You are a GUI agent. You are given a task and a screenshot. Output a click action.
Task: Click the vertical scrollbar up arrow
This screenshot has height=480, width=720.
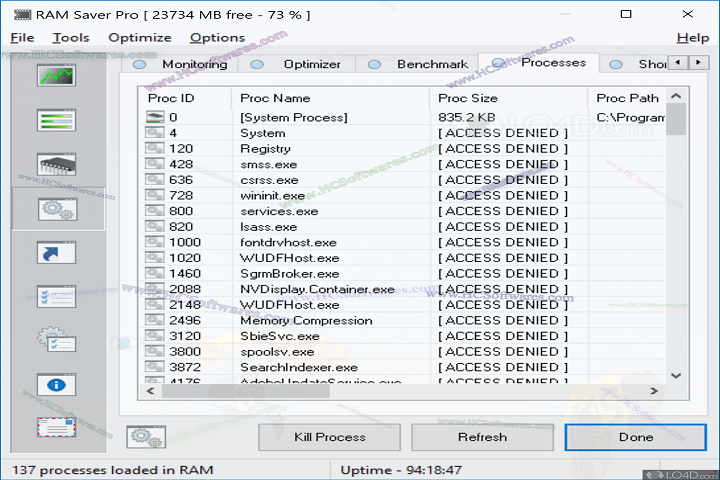[675, 96]
